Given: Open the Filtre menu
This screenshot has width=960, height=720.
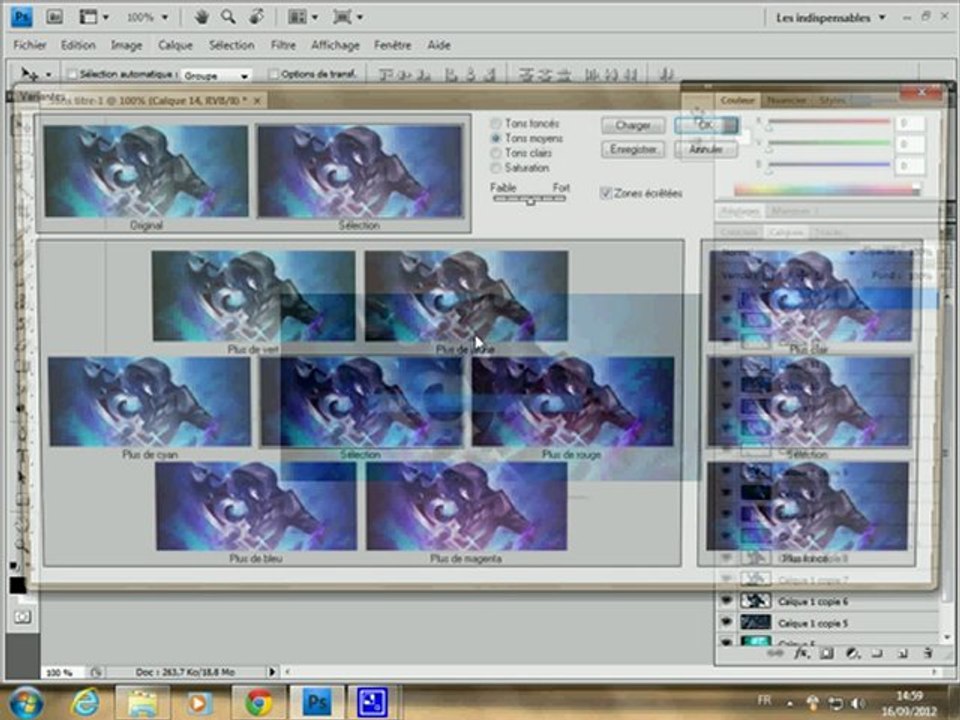Looking at the screenshot, I should click(x=283, y=45).
